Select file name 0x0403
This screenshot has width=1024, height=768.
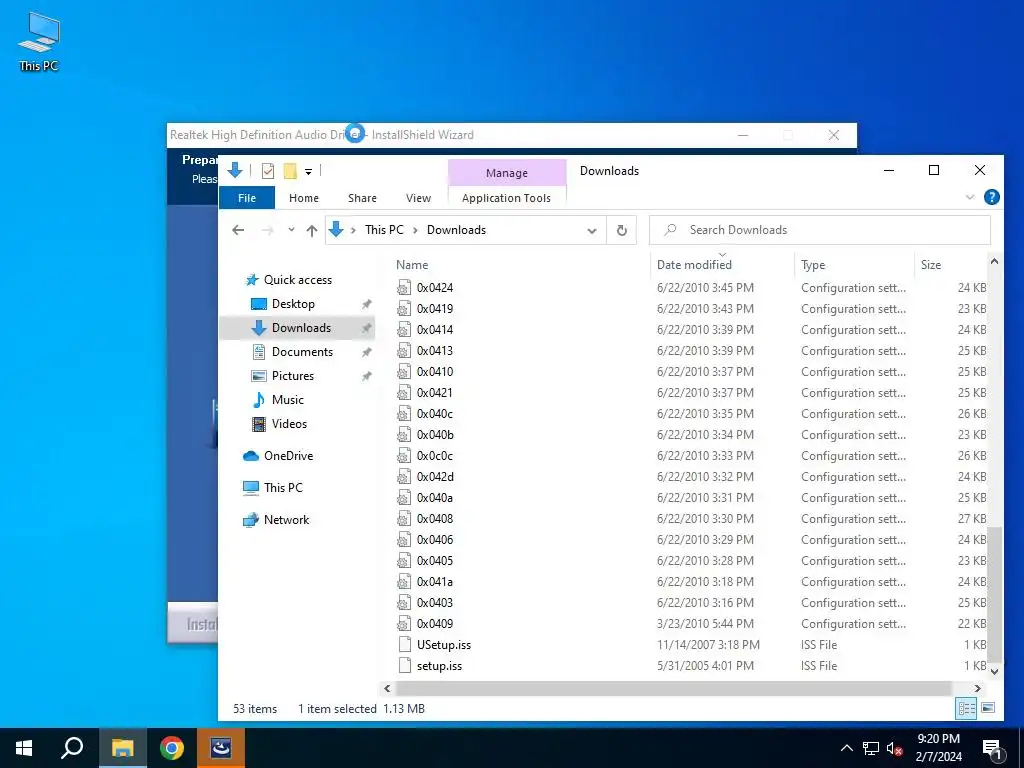pos(435,603)
